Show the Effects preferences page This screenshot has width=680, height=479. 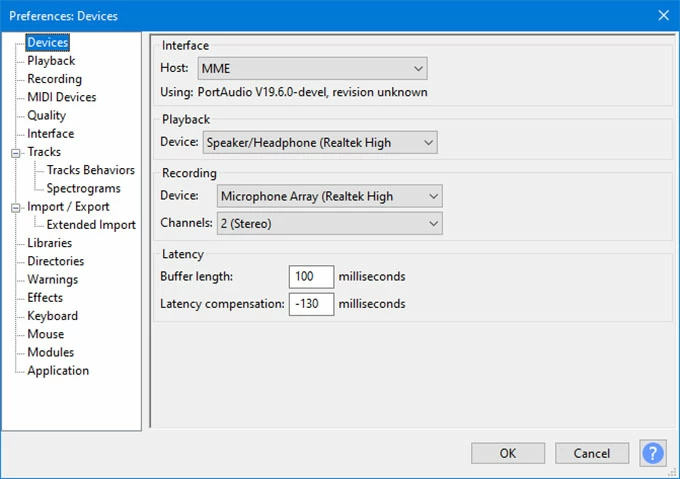[x=45, y=298]
